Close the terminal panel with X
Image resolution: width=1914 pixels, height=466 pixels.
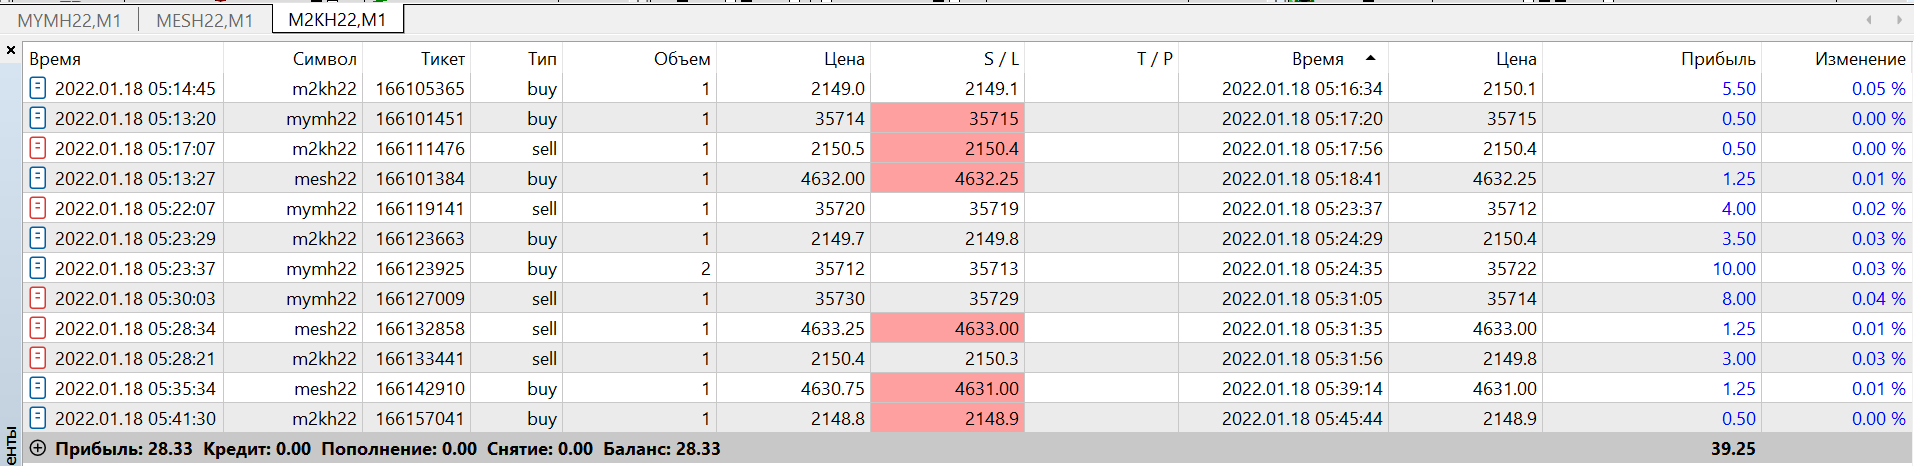point(11,50)
